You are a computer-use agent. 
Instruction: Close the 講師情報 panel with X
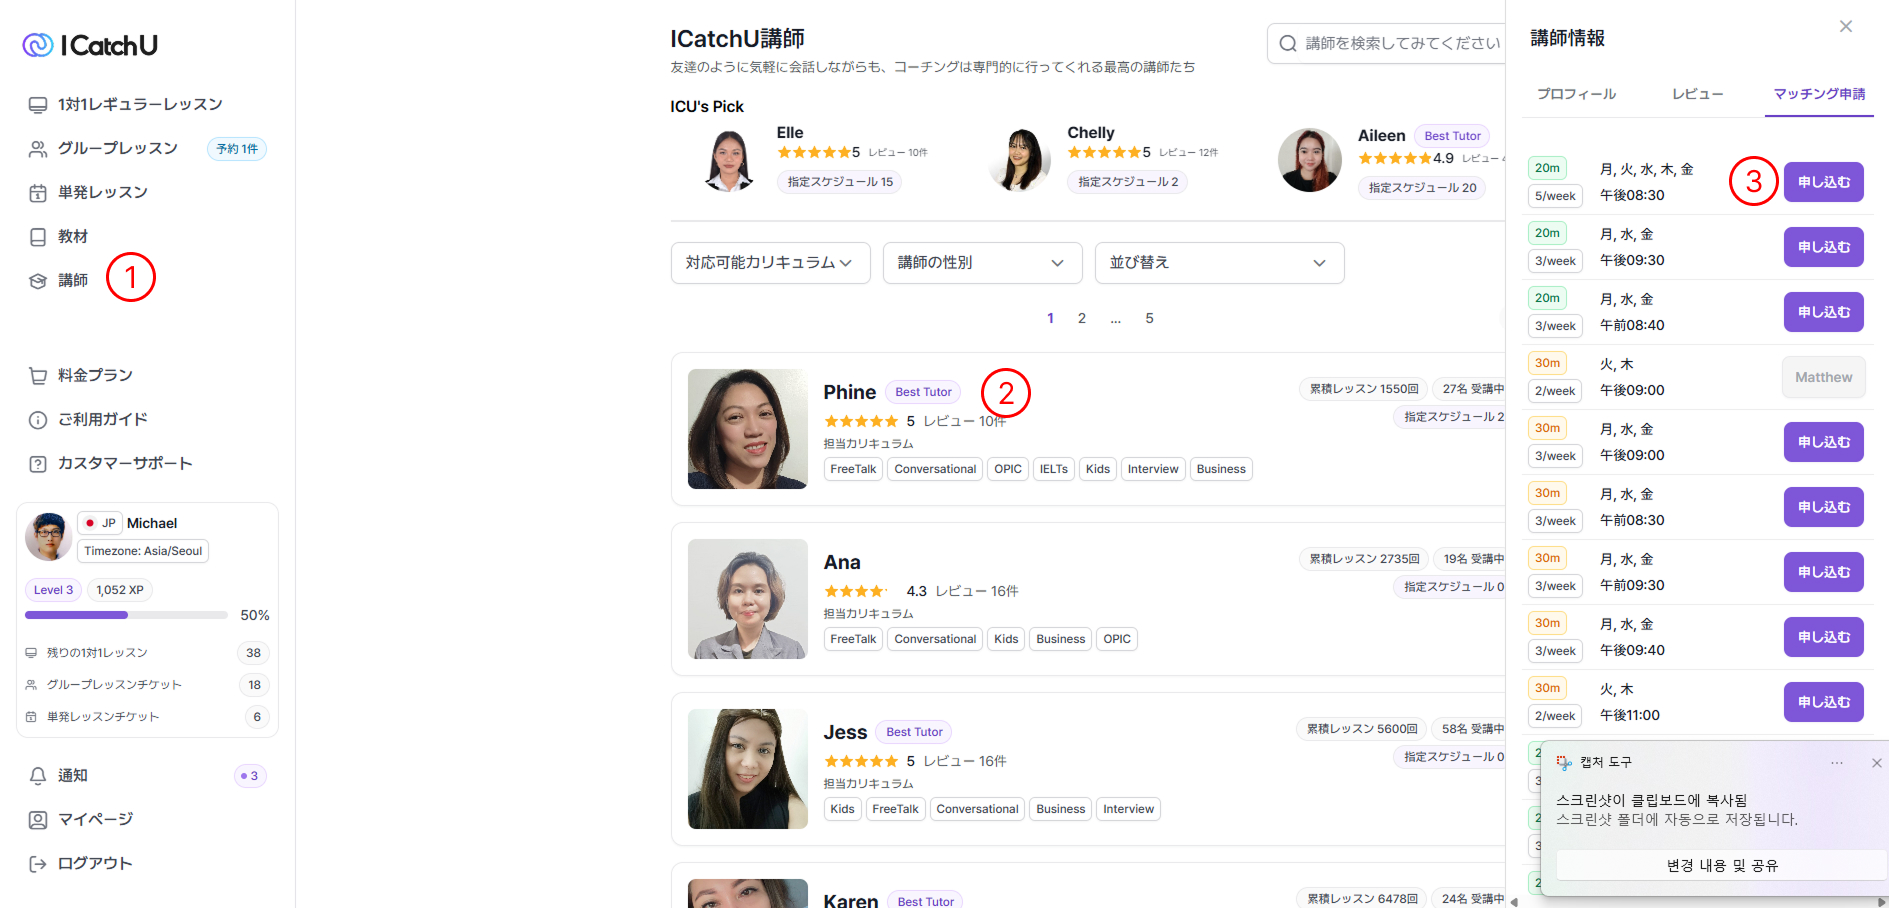1846,27
